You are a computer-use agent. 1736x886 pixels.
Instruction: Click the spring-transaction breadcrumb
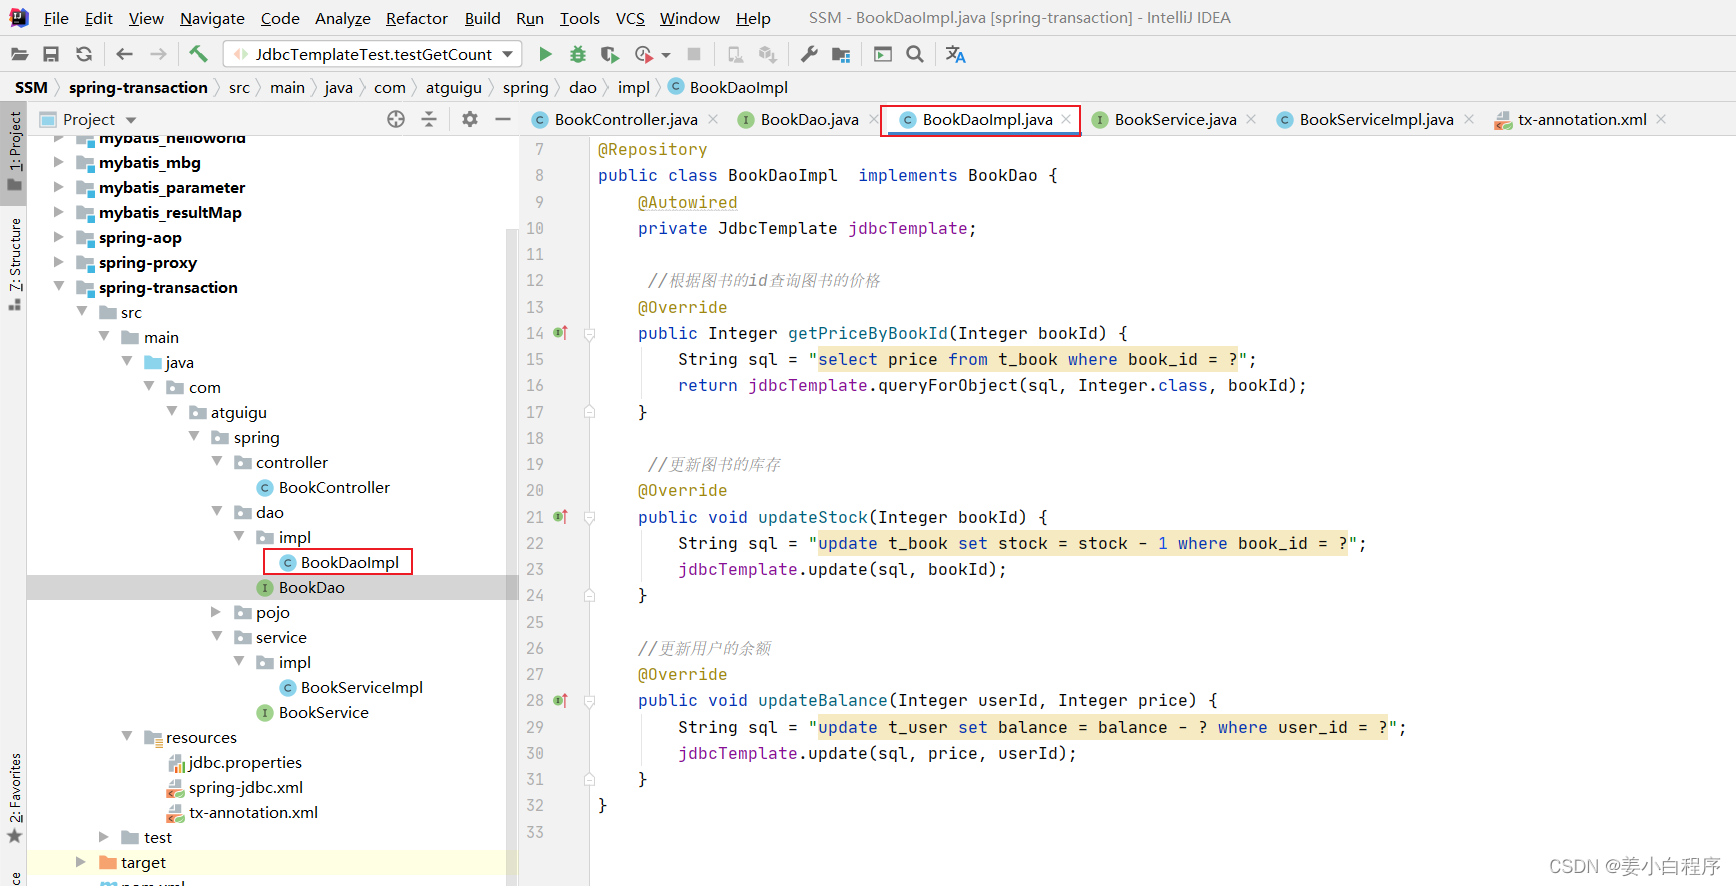[x=138, y=87]
